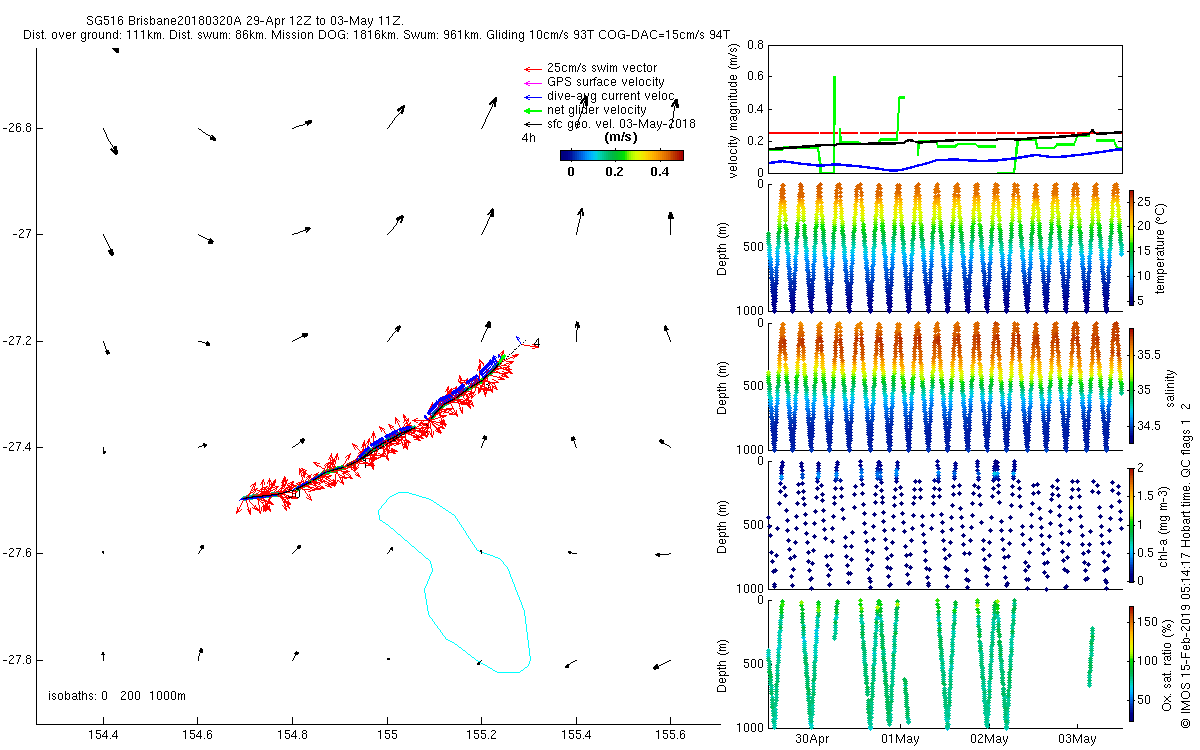Click the '154.4' longitude tick label
Viewport: 1200px width, 750px height.
(x=103, y=735)
